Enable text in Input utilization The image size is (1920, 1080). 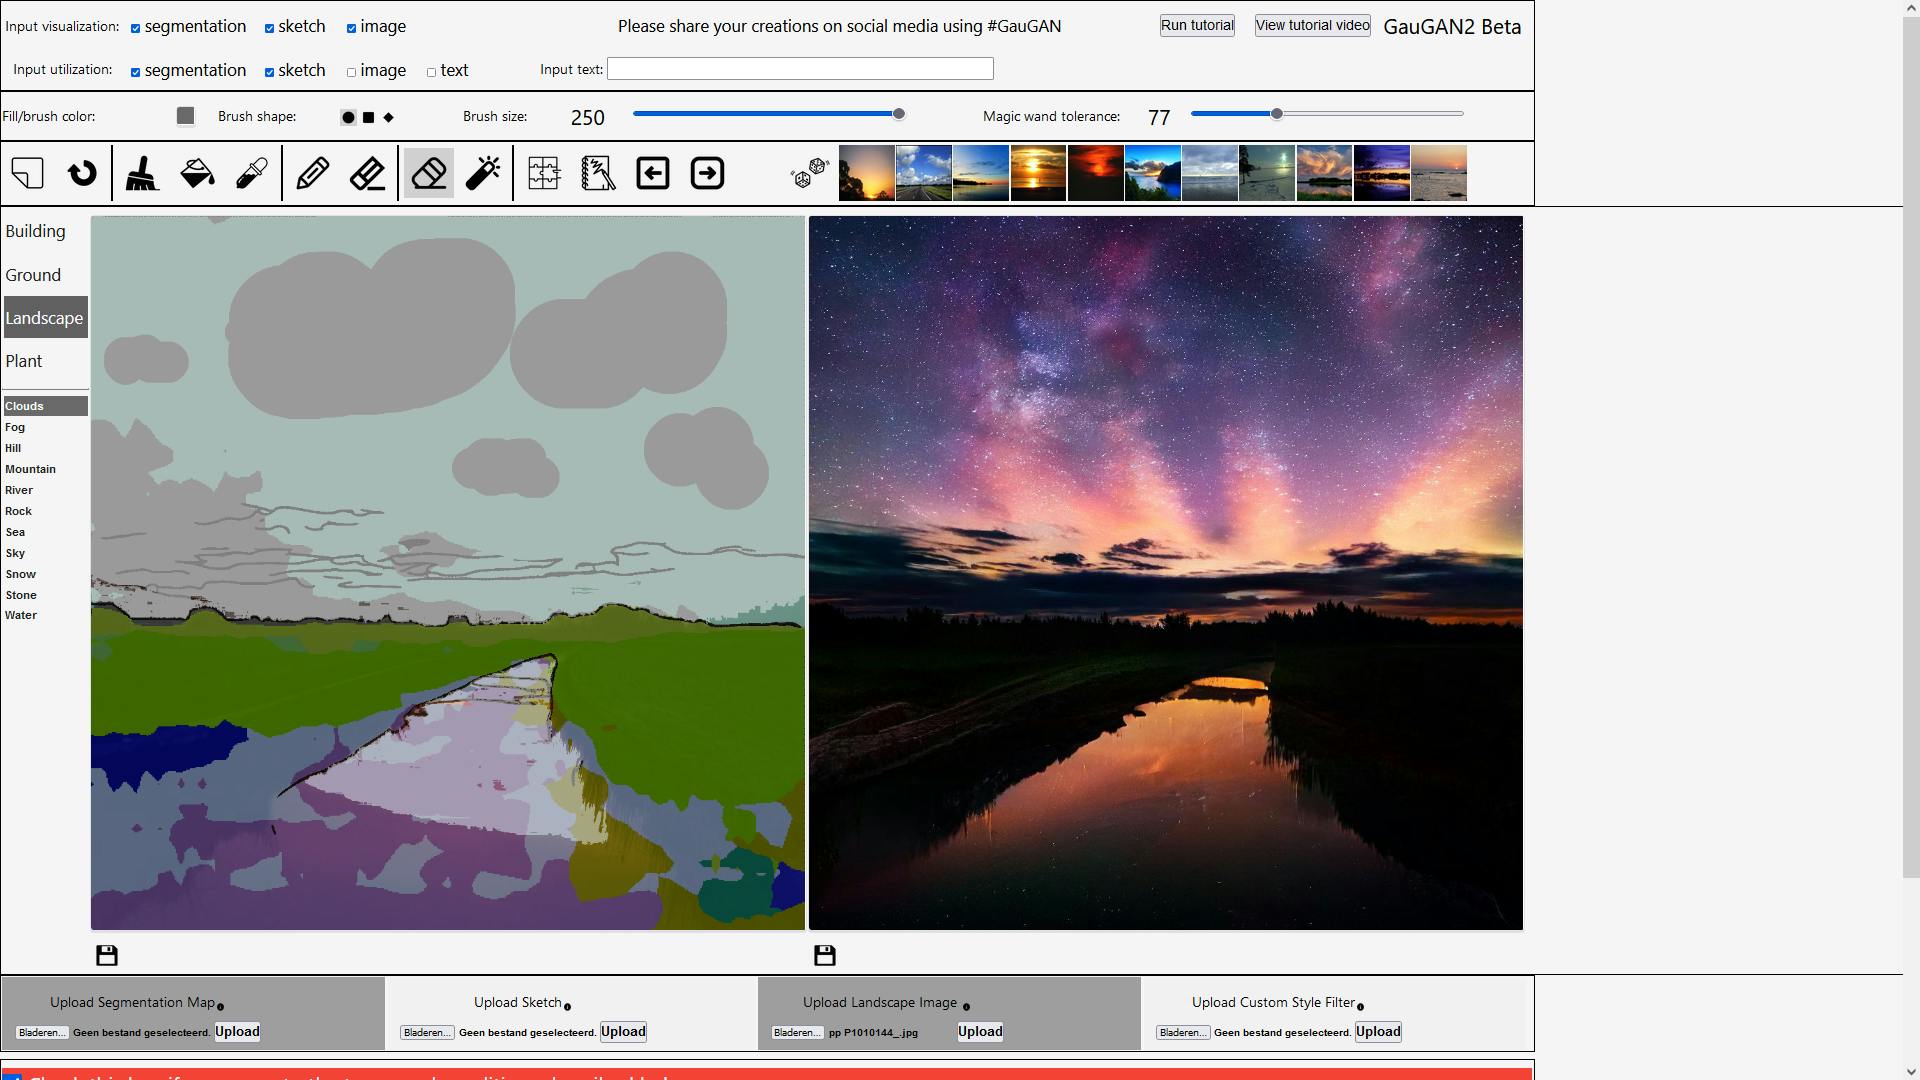(x=431, y=72)
